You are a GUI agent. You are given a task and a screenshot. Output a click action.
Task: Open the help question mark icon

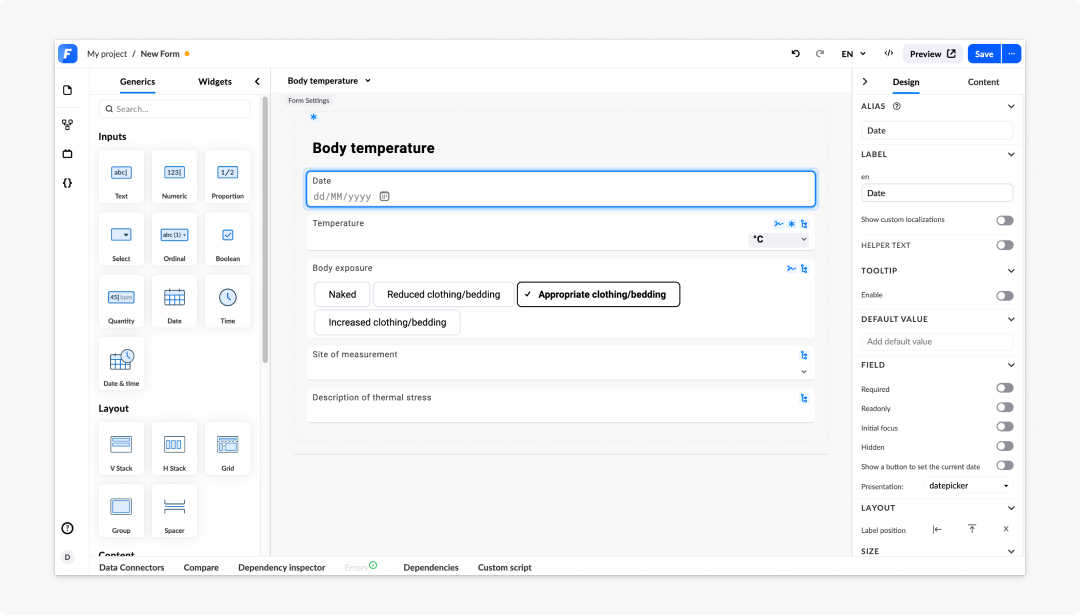tap(68, 528)
